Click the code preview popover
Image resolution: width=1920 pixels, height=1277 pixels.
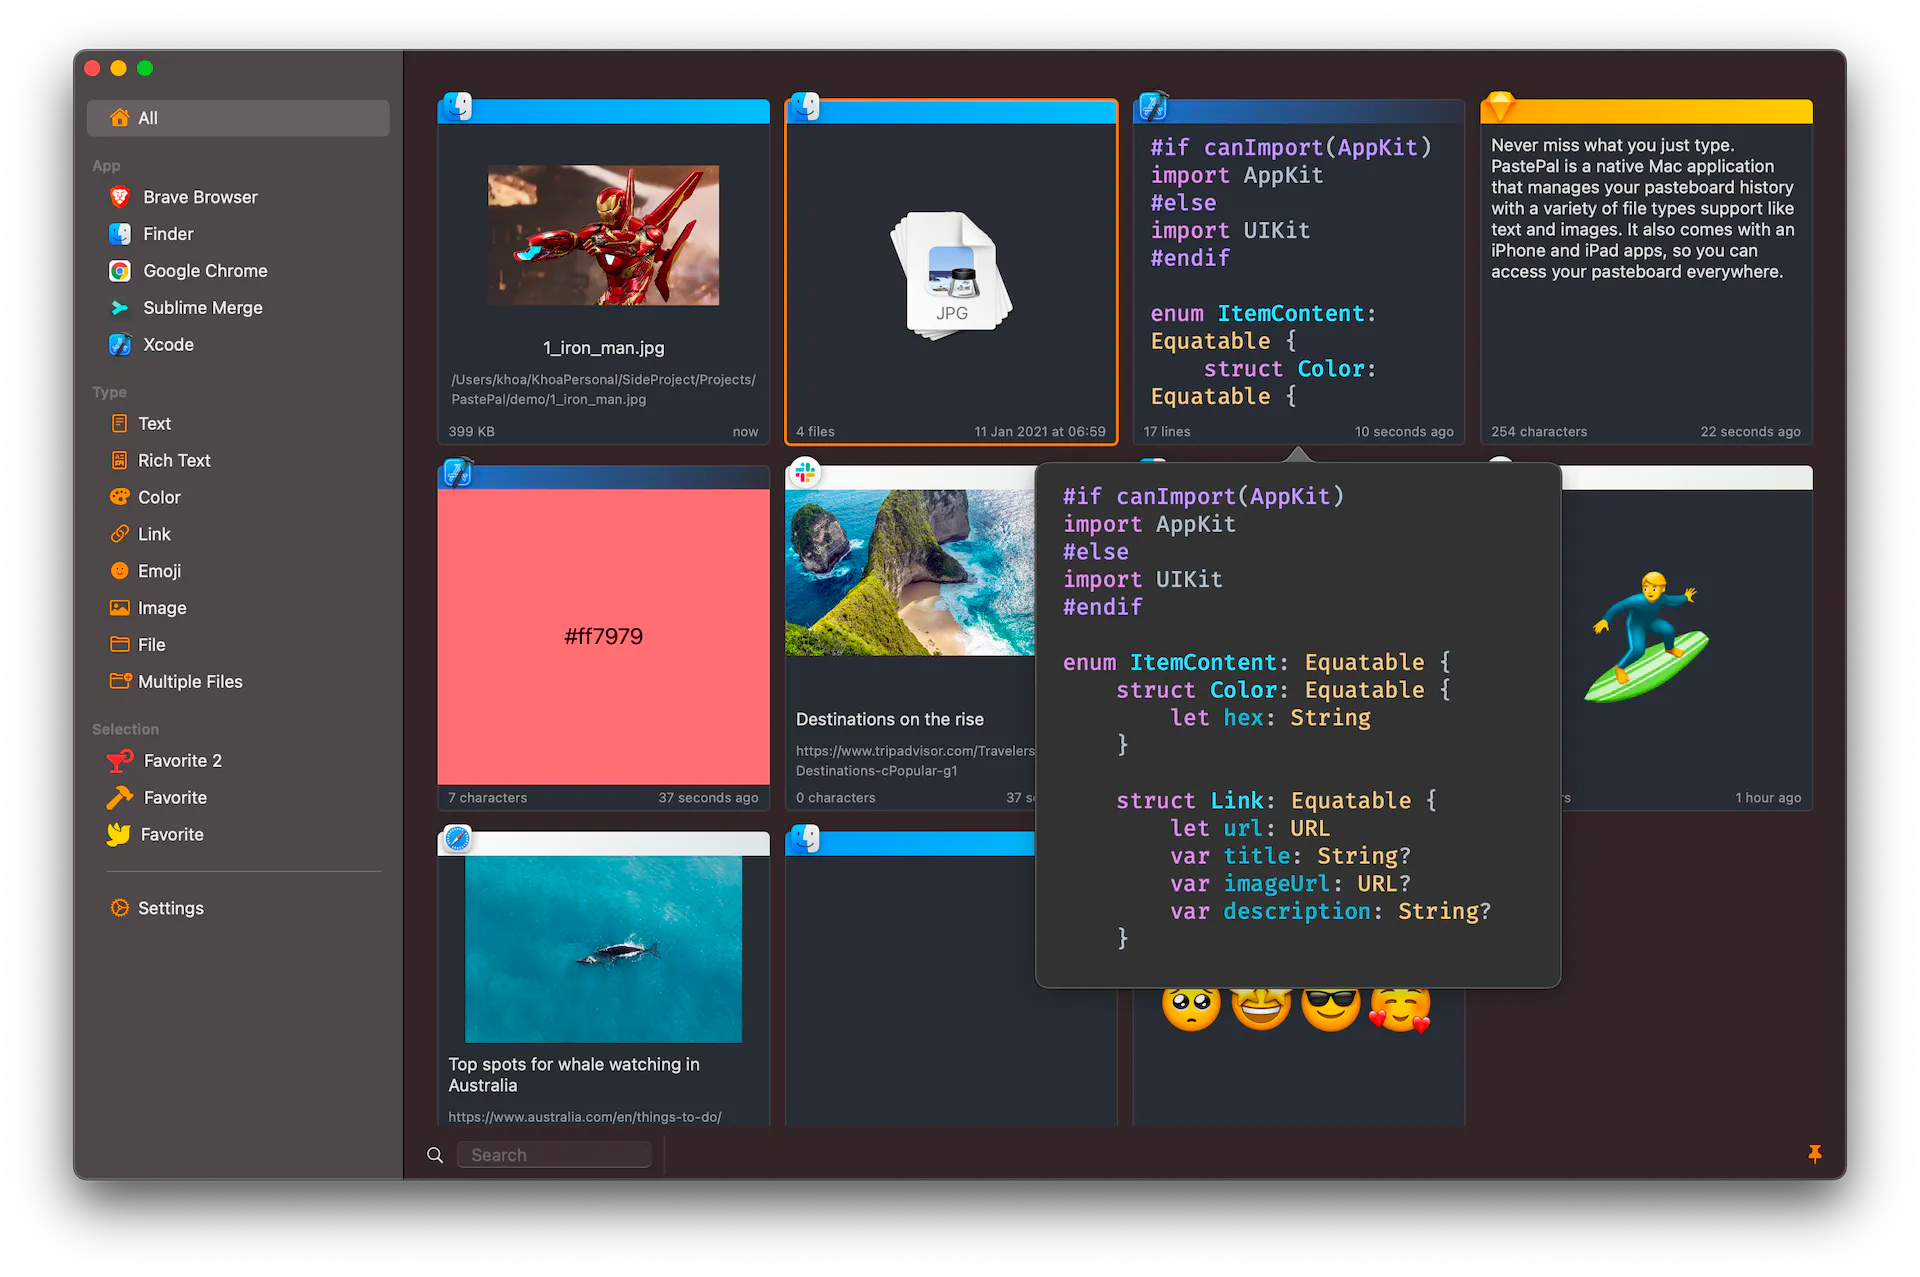1298,725
